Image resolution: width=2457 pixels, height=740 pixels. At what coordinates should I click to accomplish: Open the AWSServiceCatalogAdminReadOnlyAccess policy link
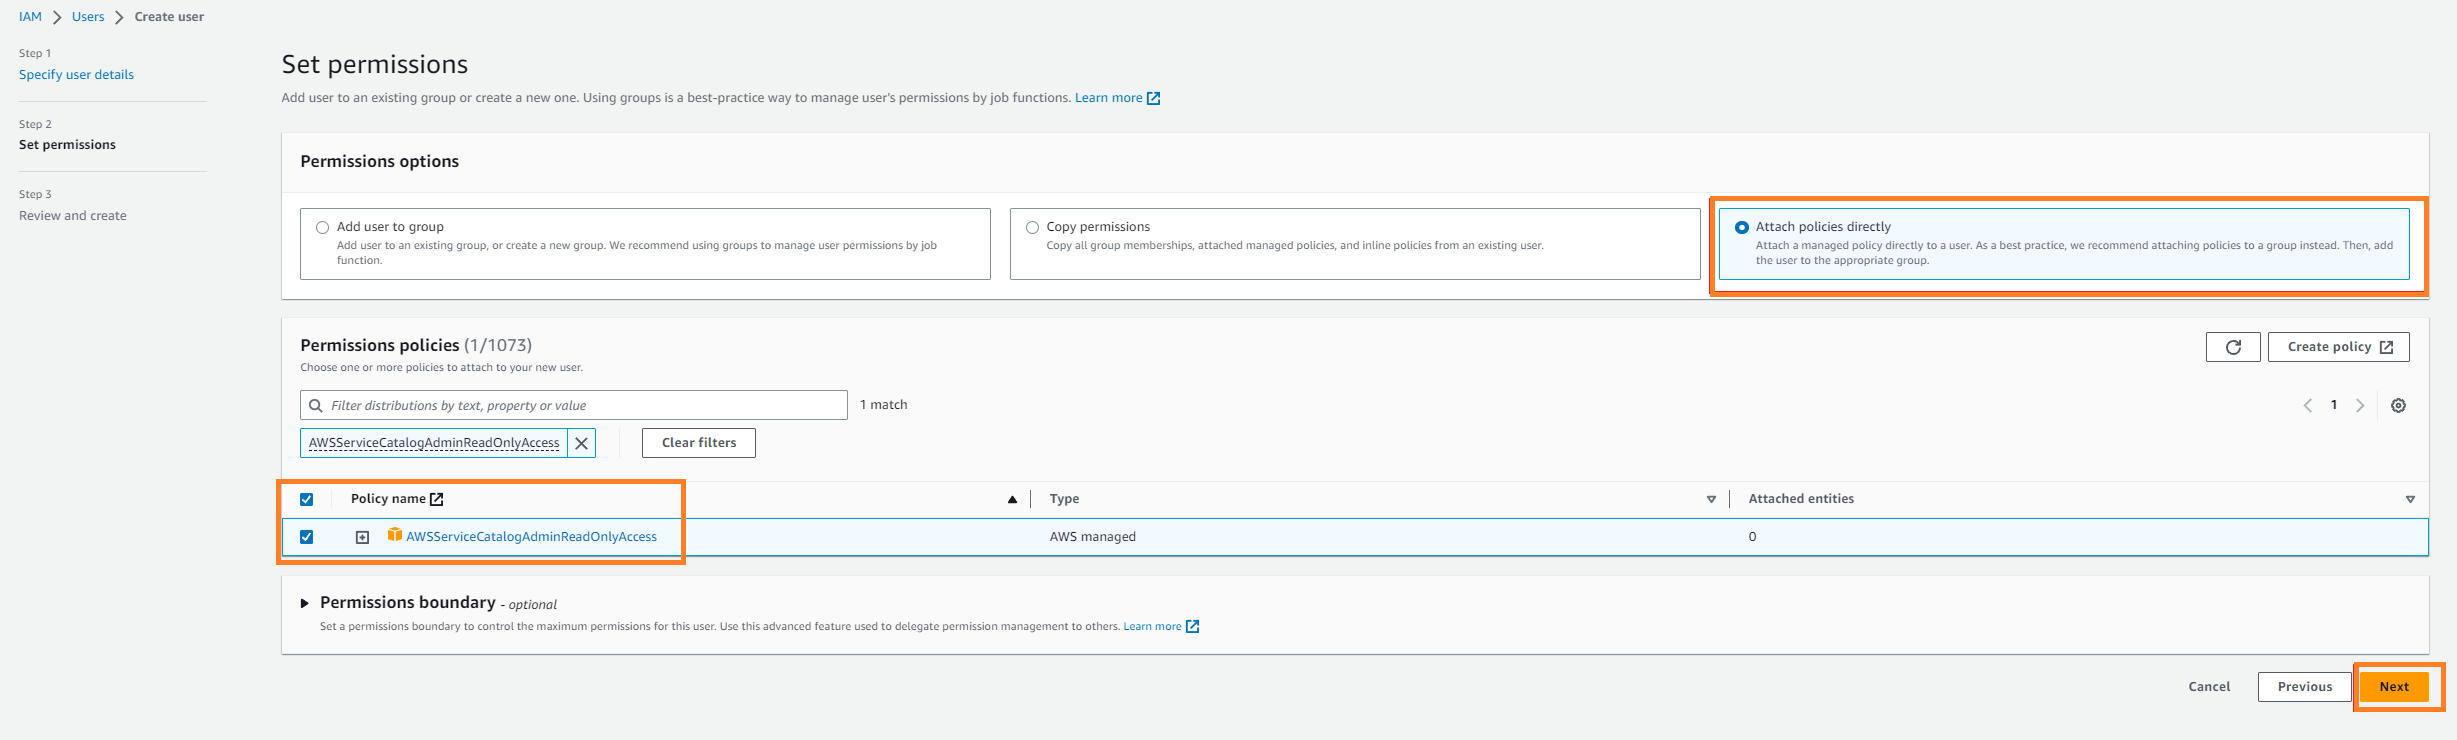click(x=531, y=537)
